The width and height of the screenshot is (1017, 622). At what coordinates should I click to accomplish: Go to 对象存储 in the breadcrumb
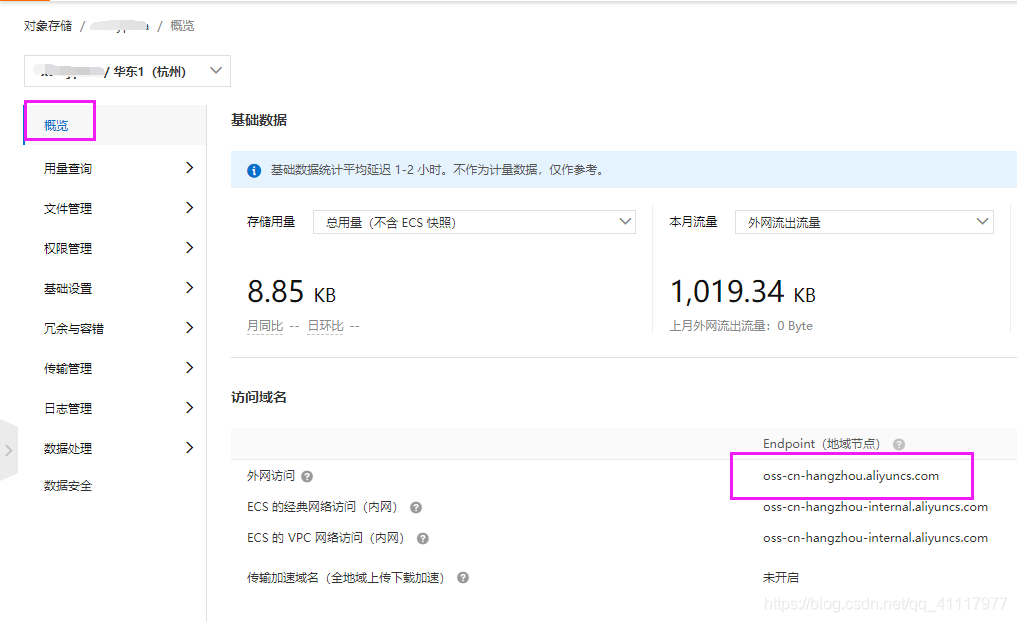pyautogui.click(x=48, y=26)
